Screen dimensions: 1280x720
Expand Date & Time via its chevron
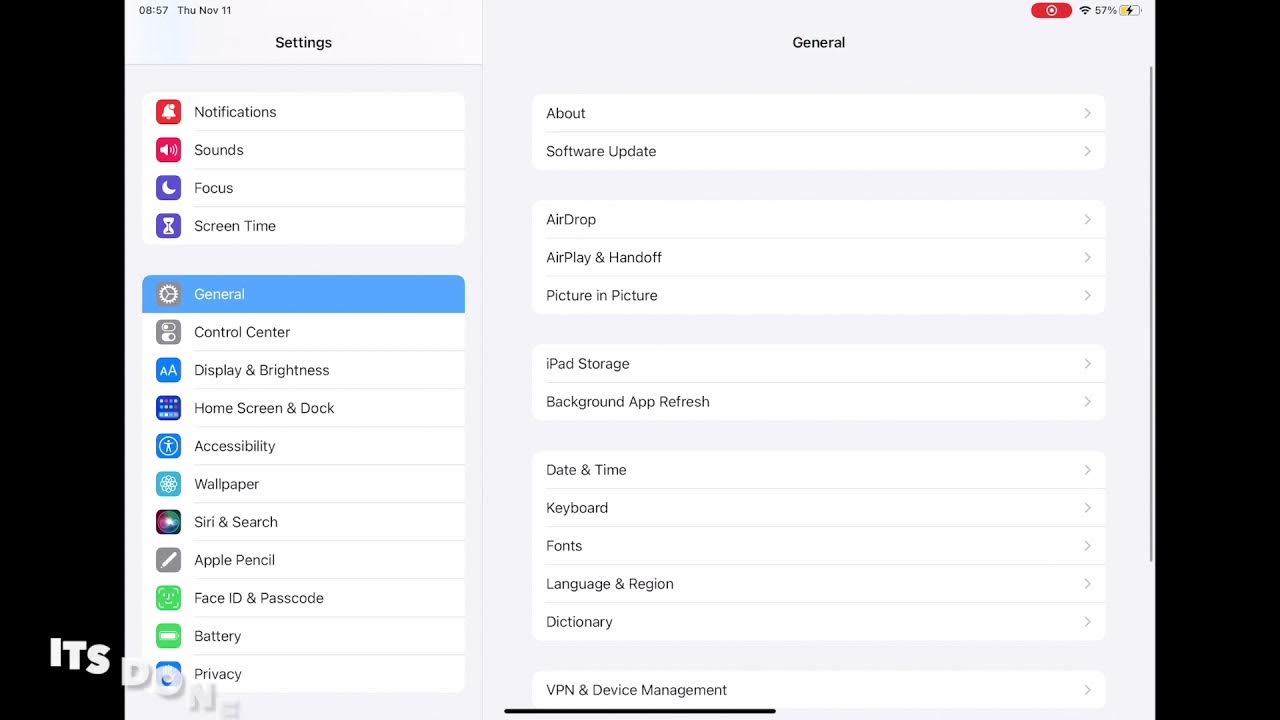click(x=1087, y=470)
